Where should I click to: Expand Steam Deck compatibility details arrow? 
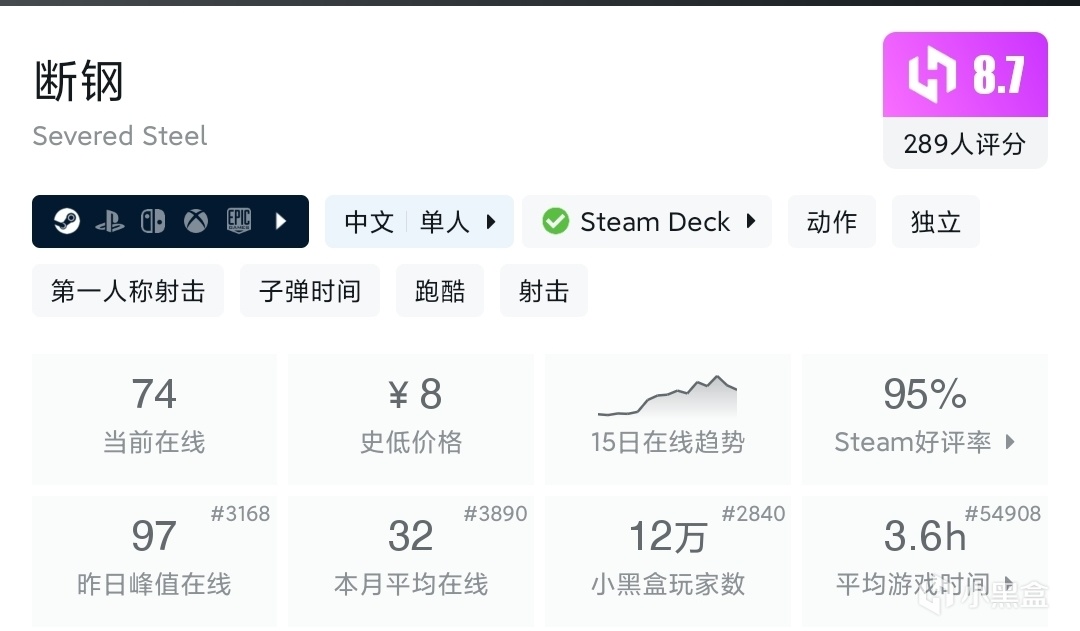(751, 222)
